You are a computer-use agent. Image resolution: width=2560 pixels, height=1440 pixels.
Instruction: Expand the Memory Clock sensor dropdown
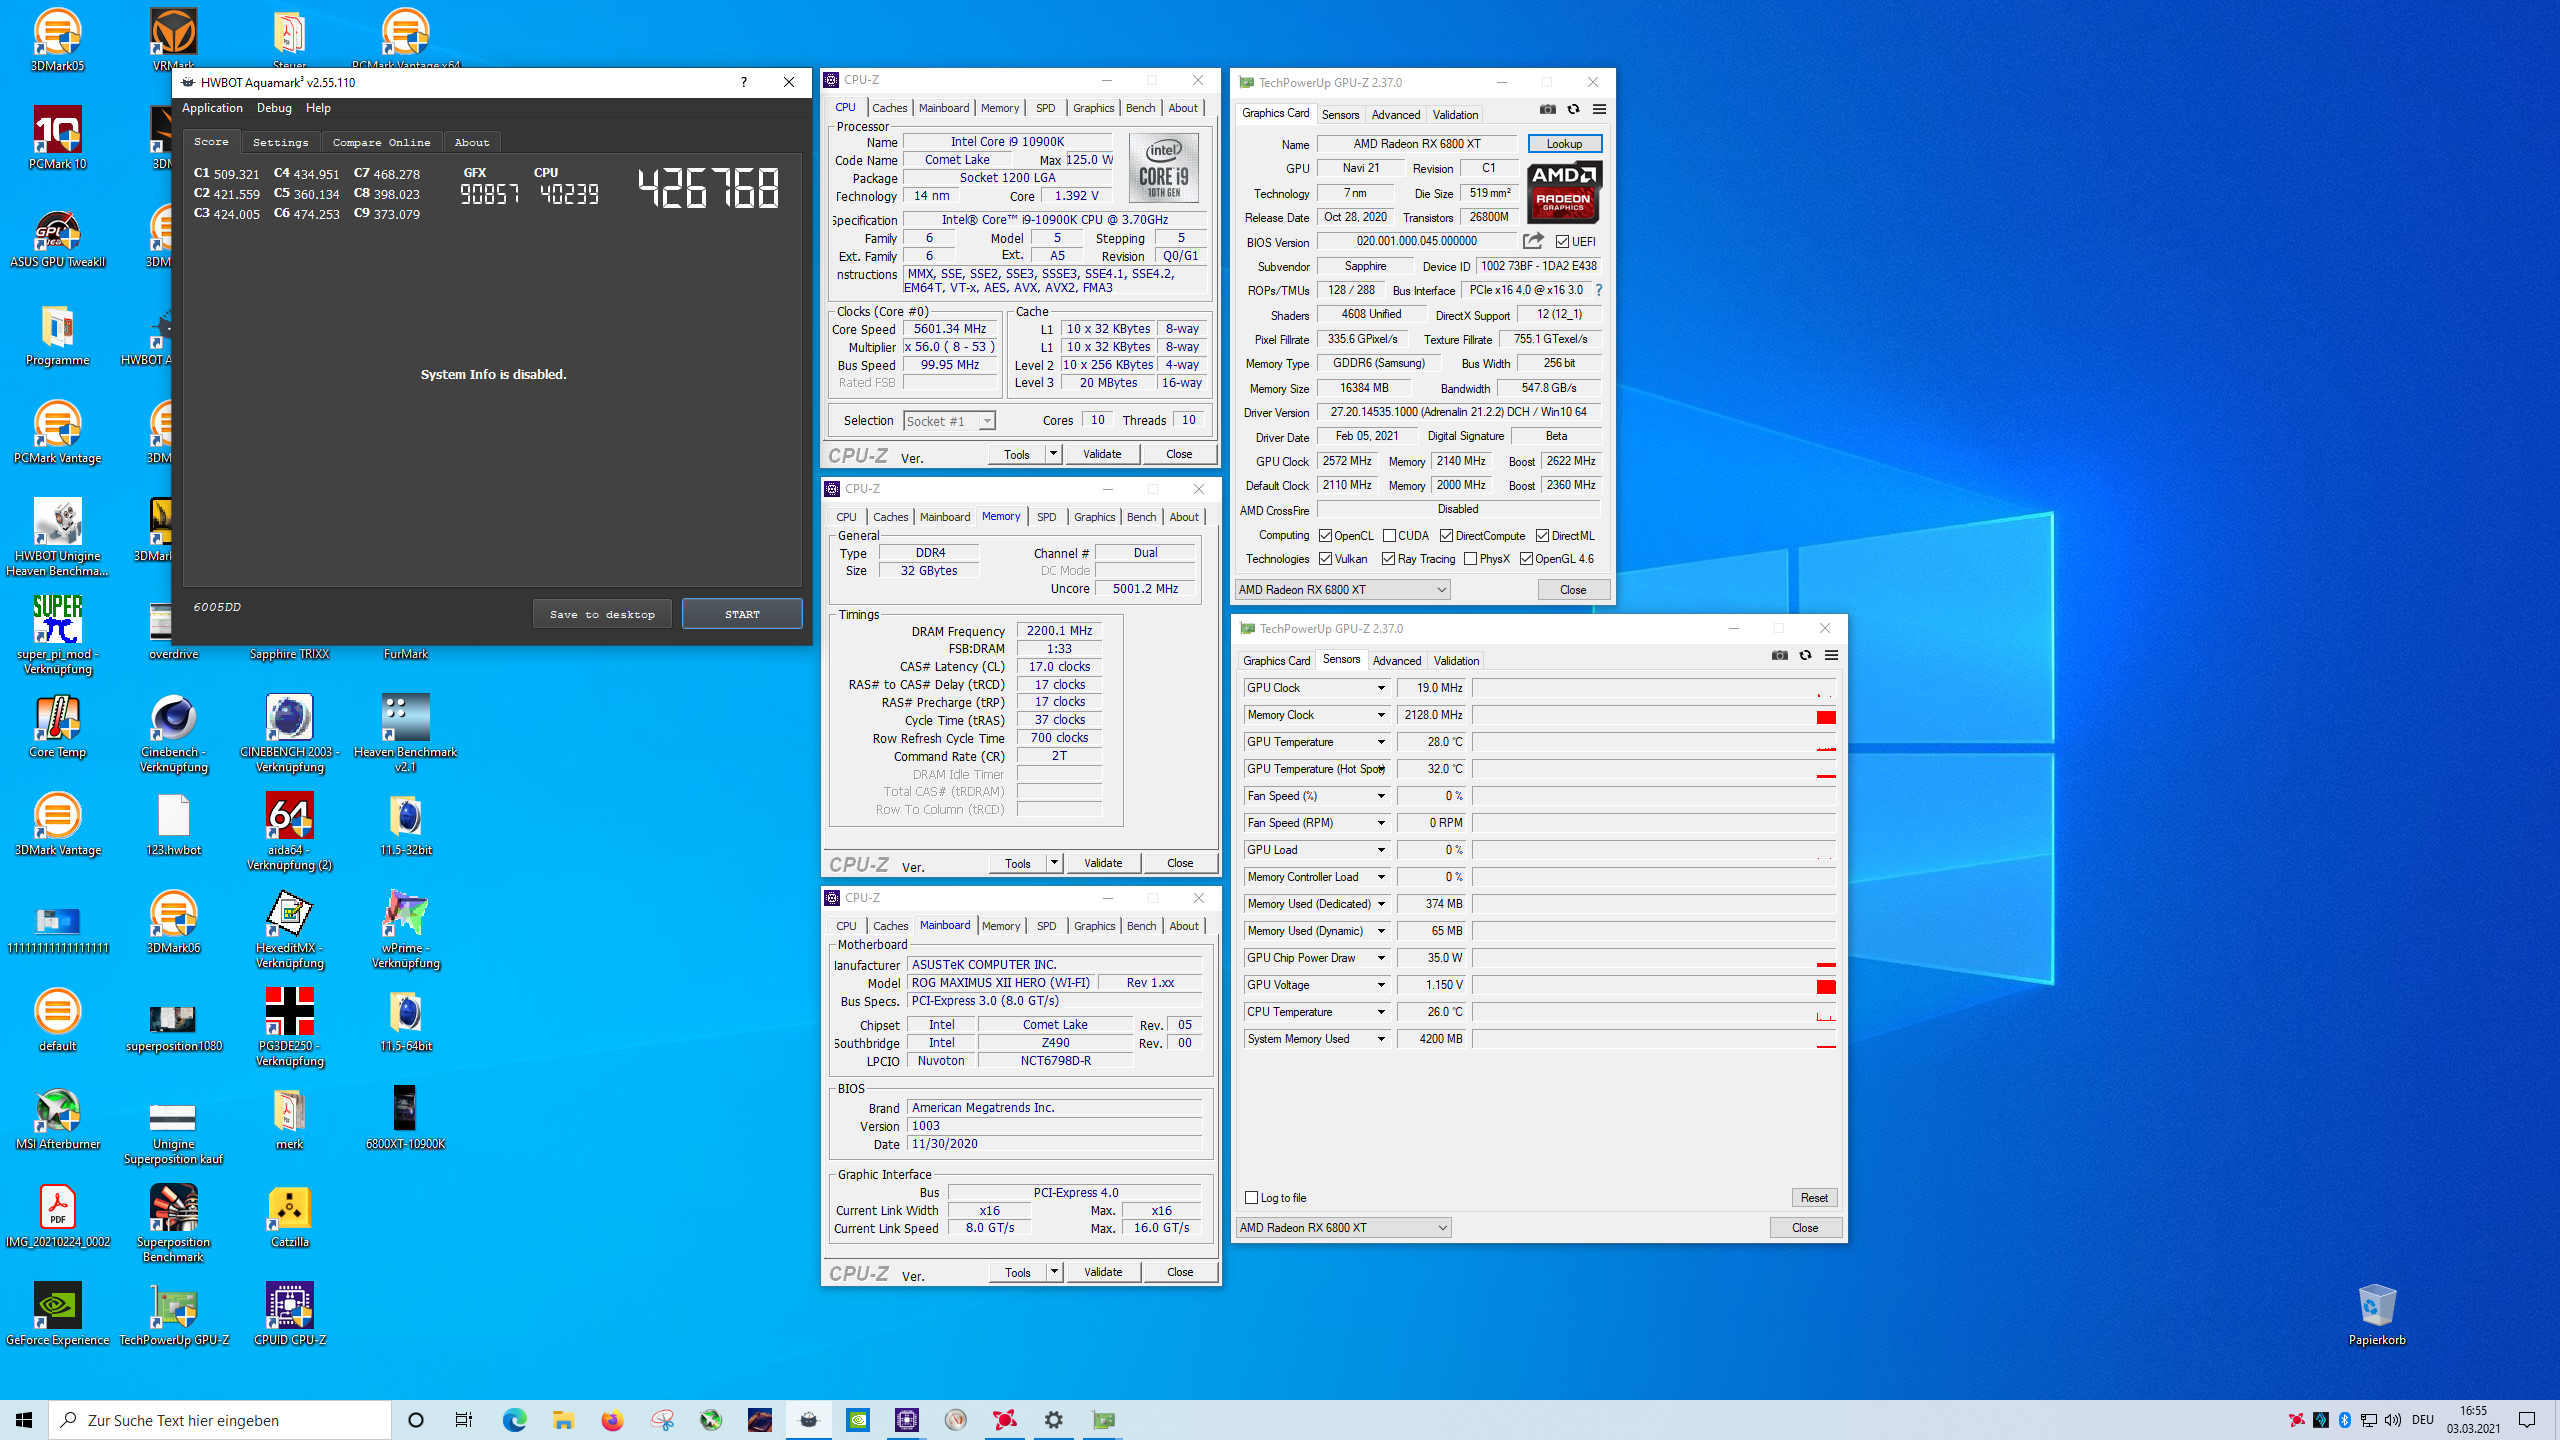pyautogui.click(x=1381, y=715)
